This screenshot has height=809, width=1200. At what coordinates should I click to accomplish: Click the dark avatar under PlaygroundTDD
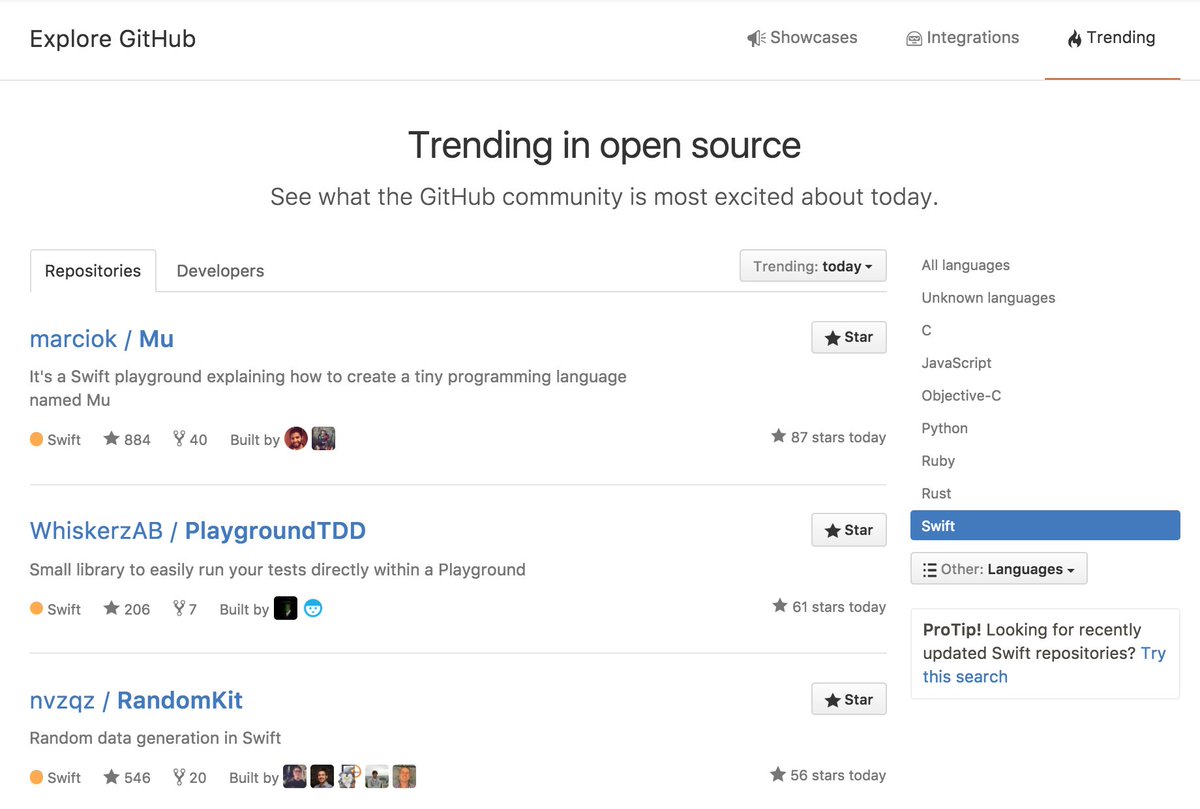point(286,608)
